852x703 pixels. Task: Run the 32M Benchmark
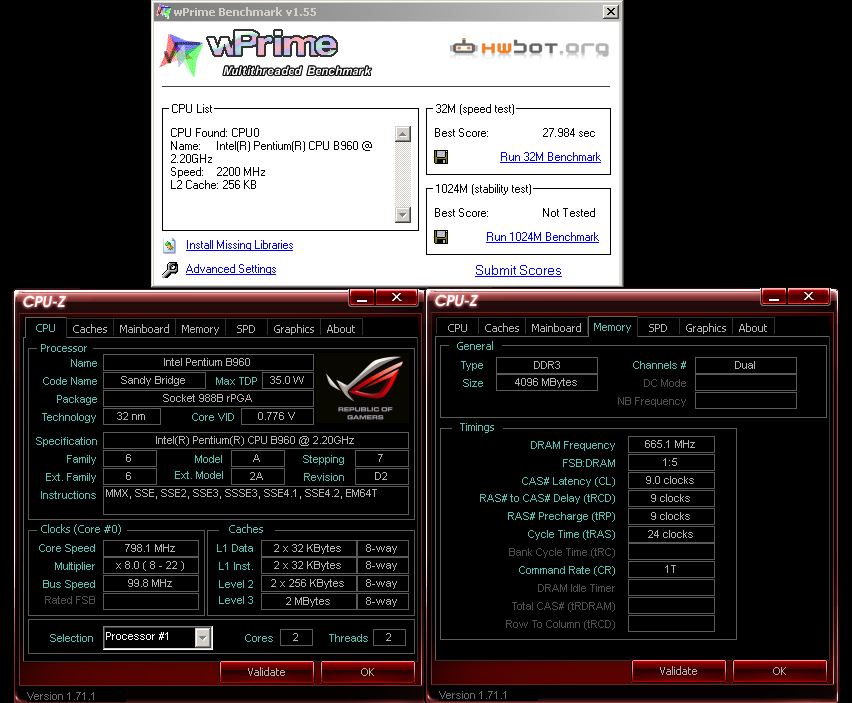coord(550,157)
